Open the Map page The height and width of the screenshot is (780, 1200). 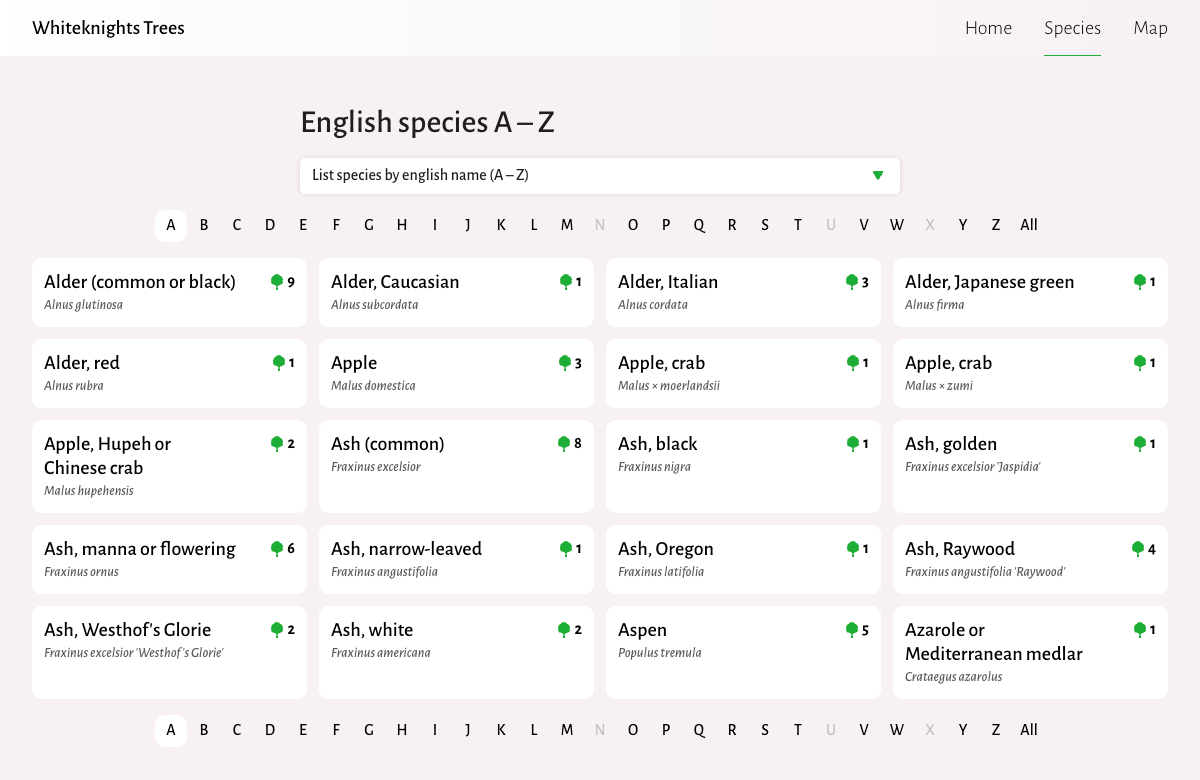1150,28
